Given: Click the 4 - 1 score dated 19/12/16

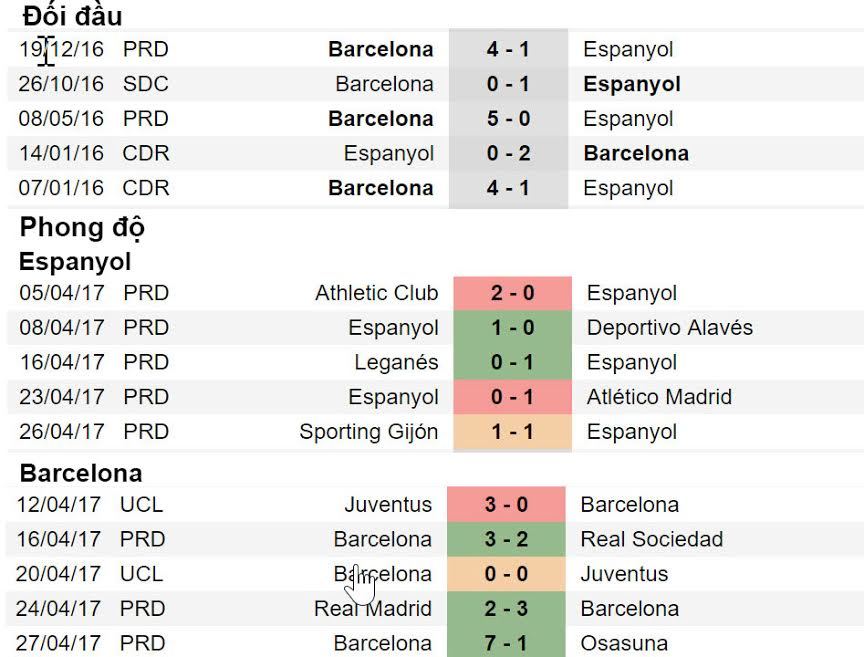Looking at the screenshot, I should (x=508, y=49).
